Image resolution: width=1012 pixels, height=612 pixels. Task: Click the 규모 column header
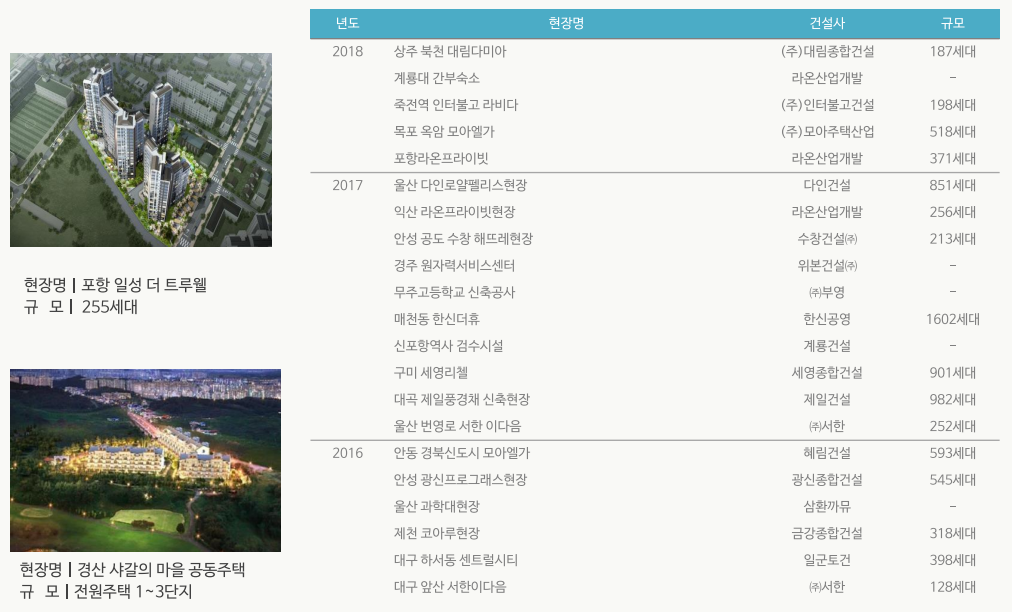click(x=953, y=23)
